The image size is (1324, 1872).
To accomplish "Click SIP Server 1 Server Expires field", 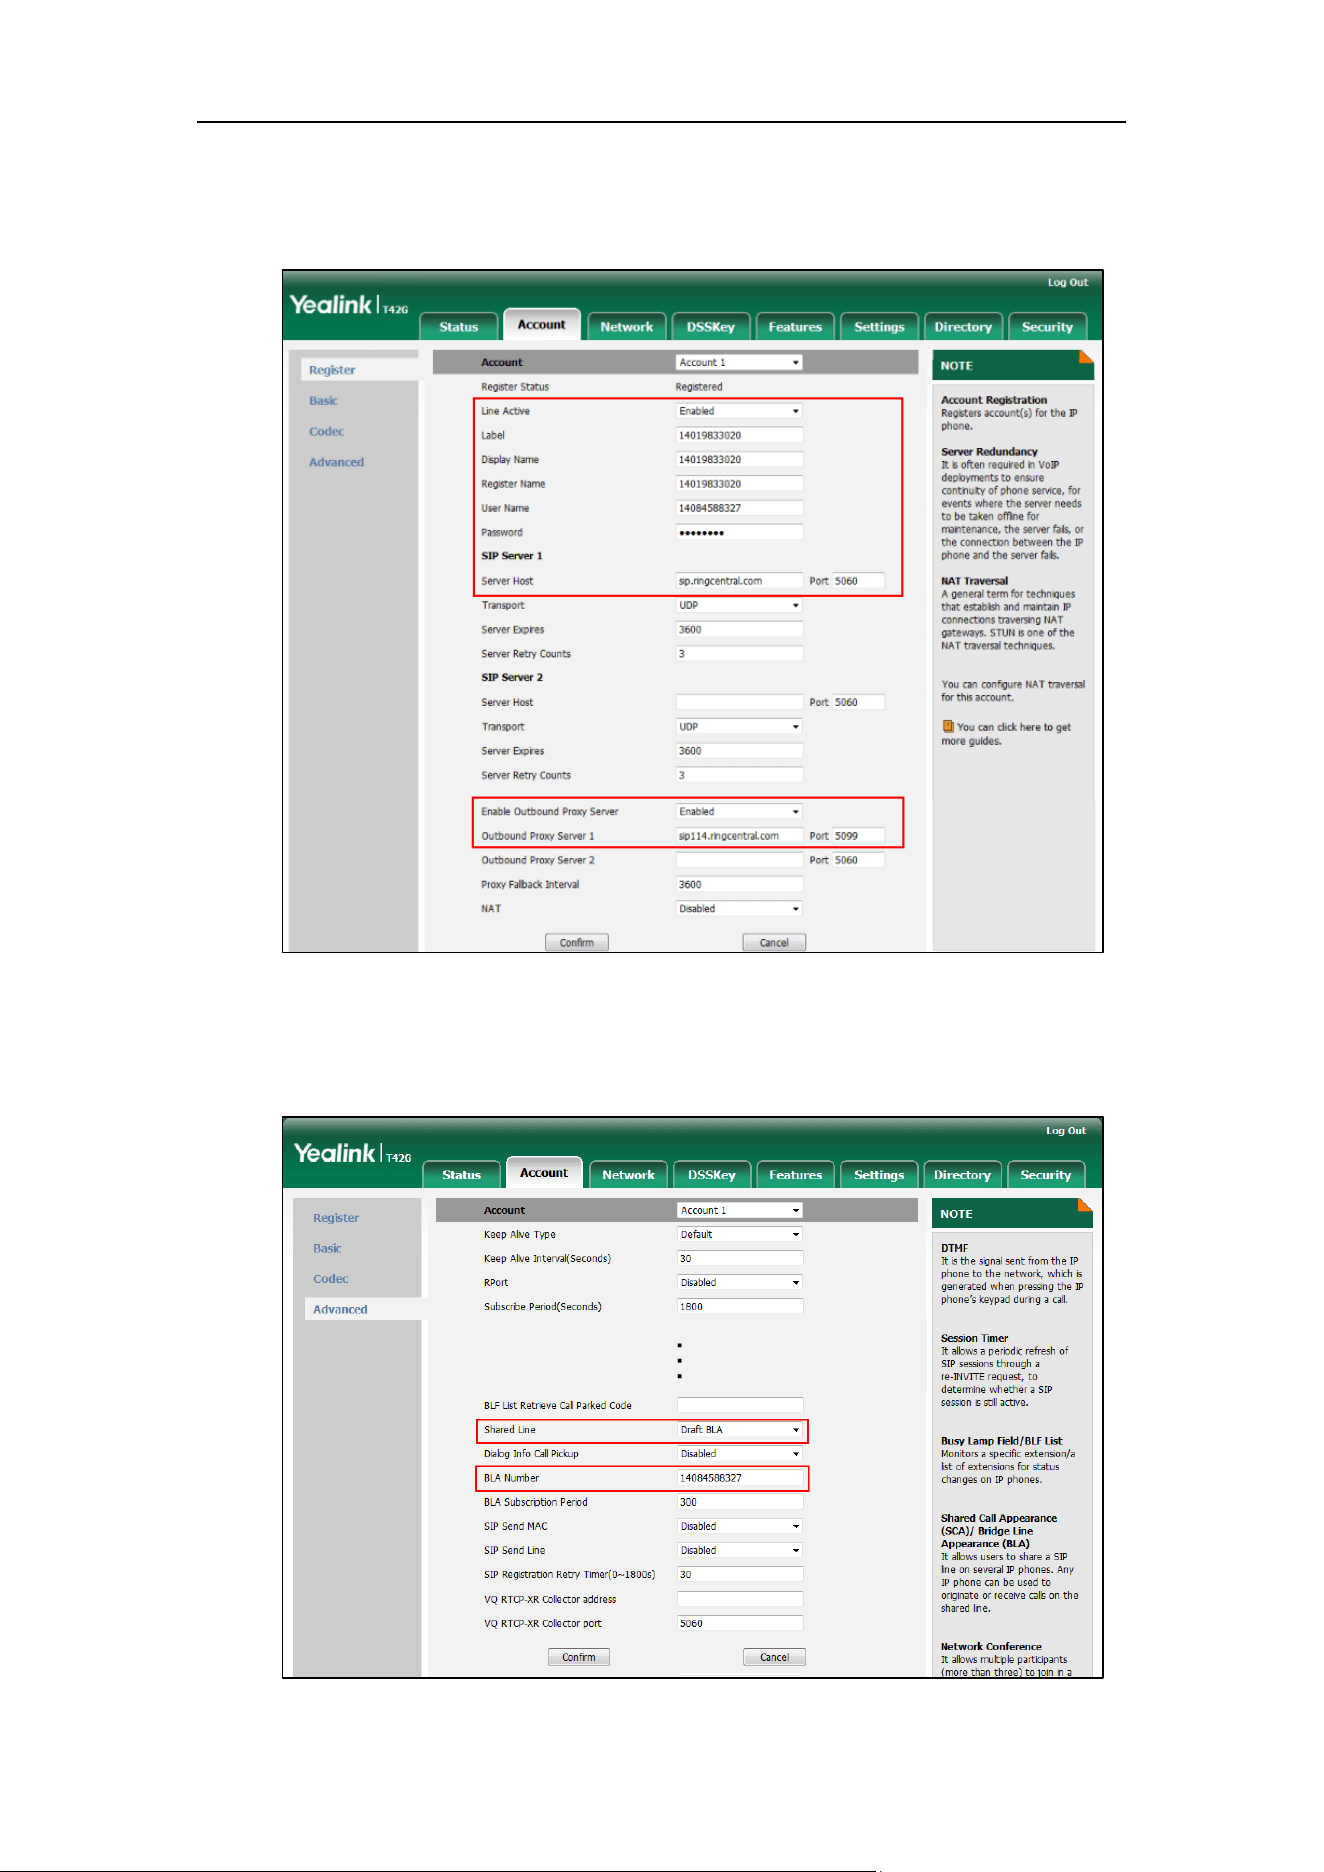I will click(x=739, y=630).
